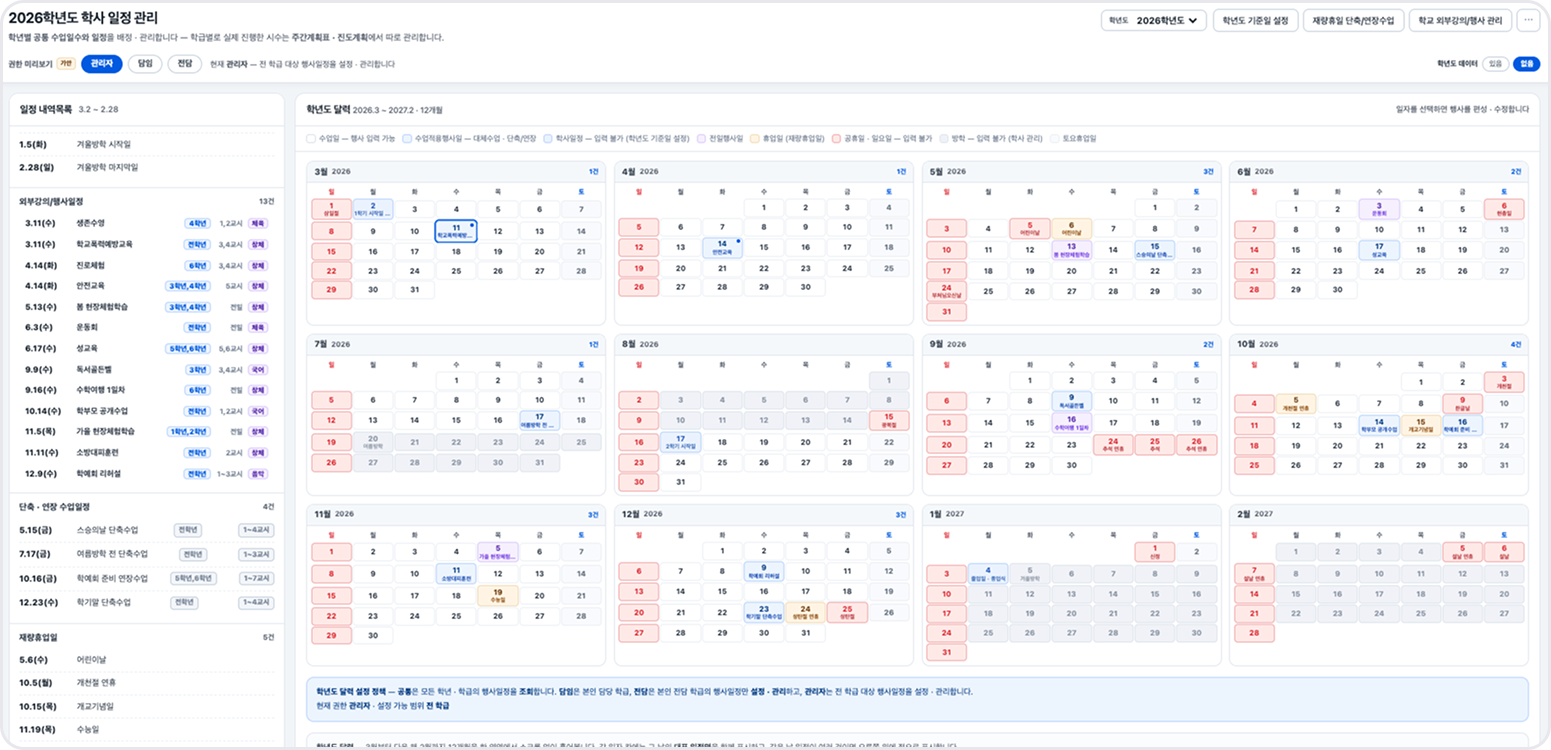Viewport: 1551px width, 750px height.
Task: Click the 4건 count in 10월 header
Action: pos(1516,344)
